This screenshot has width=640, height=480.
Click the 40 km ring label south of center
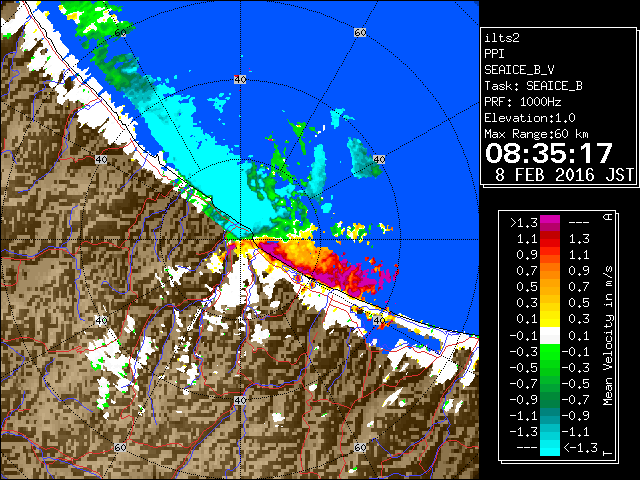tap(240, 400)
